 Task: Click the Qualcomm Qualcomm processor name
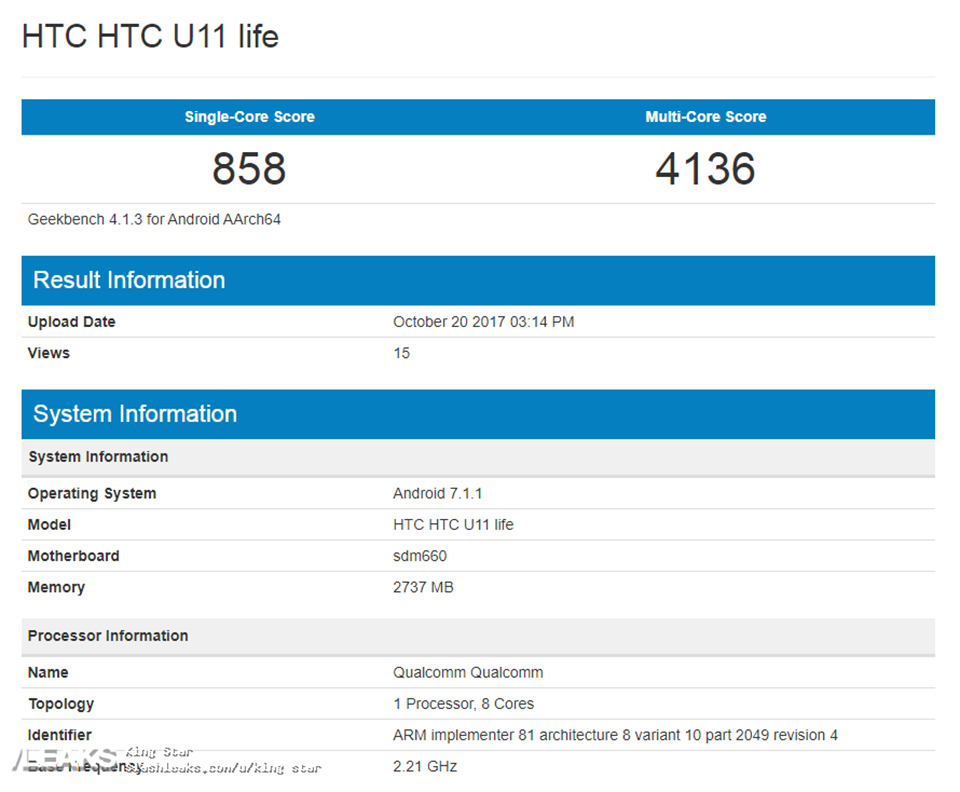pos(468,672)
